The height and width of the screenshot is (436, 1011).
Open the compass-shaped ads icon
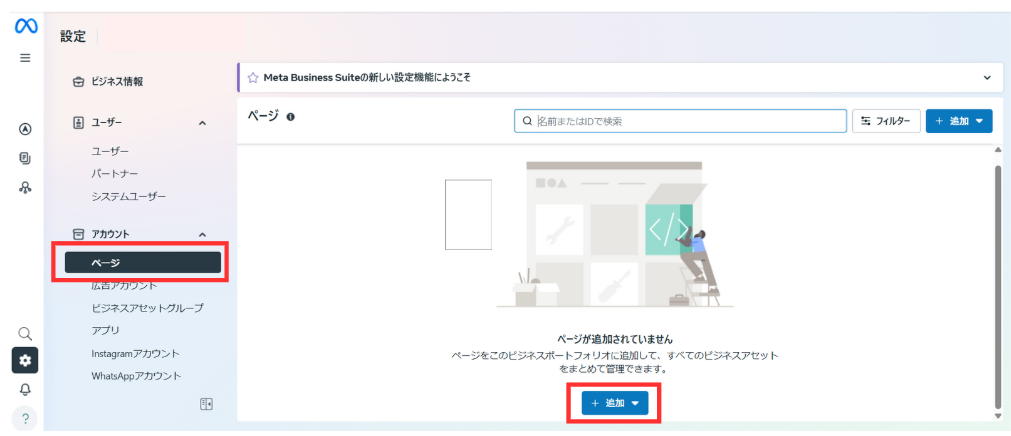click(25, 129)
